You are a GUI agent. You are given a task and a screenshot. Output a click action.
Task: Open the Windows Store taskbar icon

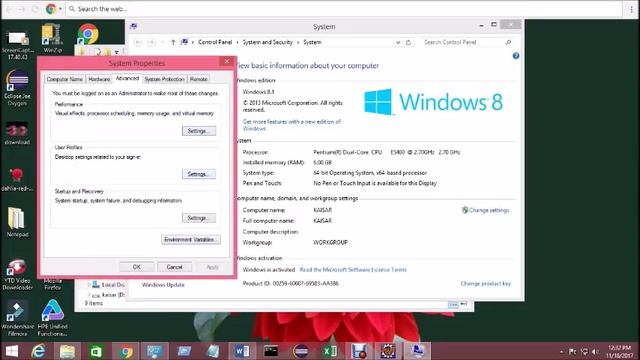[96, 351]
